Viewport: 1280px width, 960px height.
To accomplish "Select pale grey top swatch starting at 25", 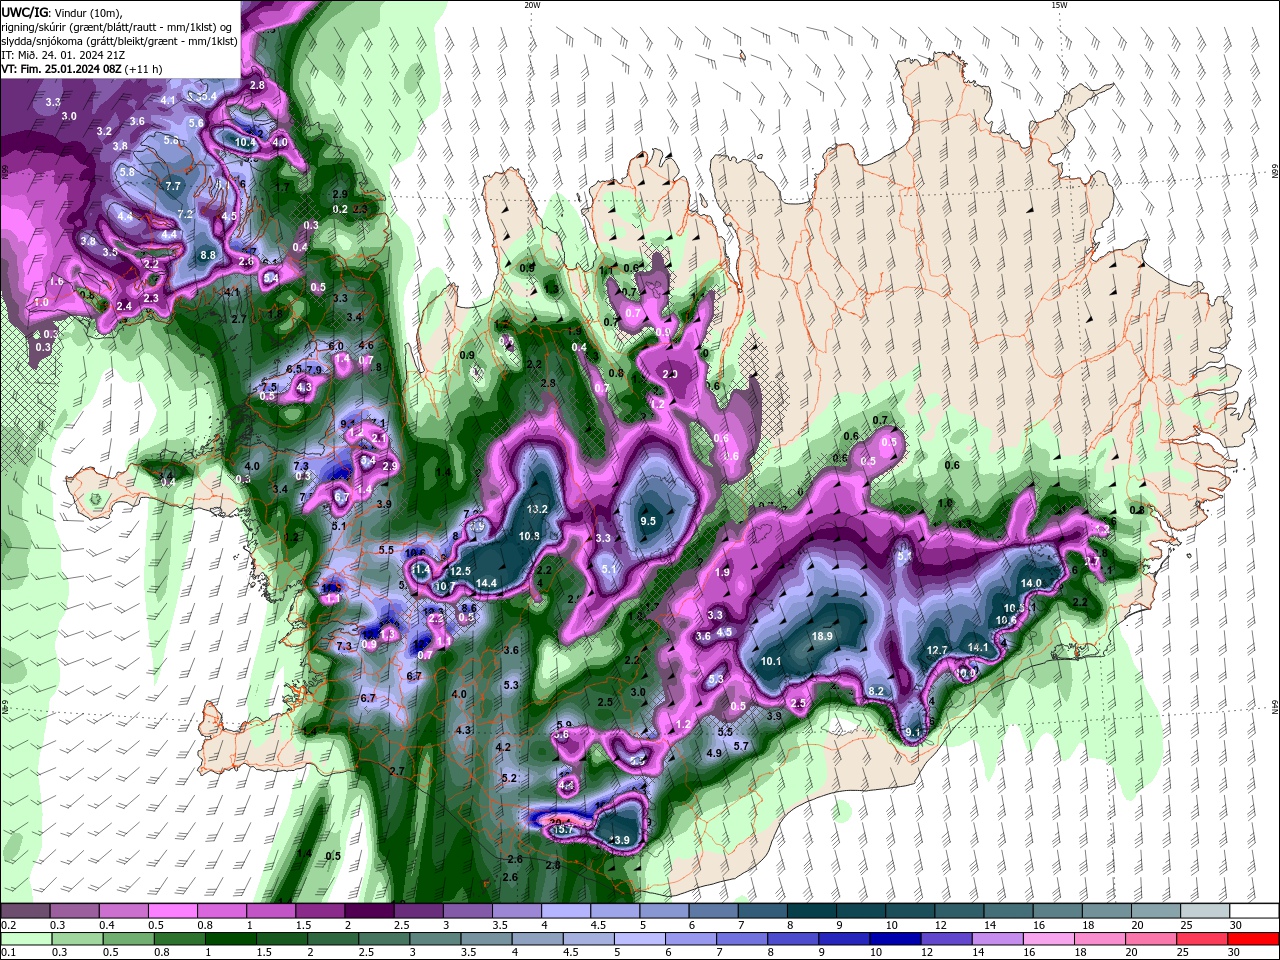I will (1206, 910).
